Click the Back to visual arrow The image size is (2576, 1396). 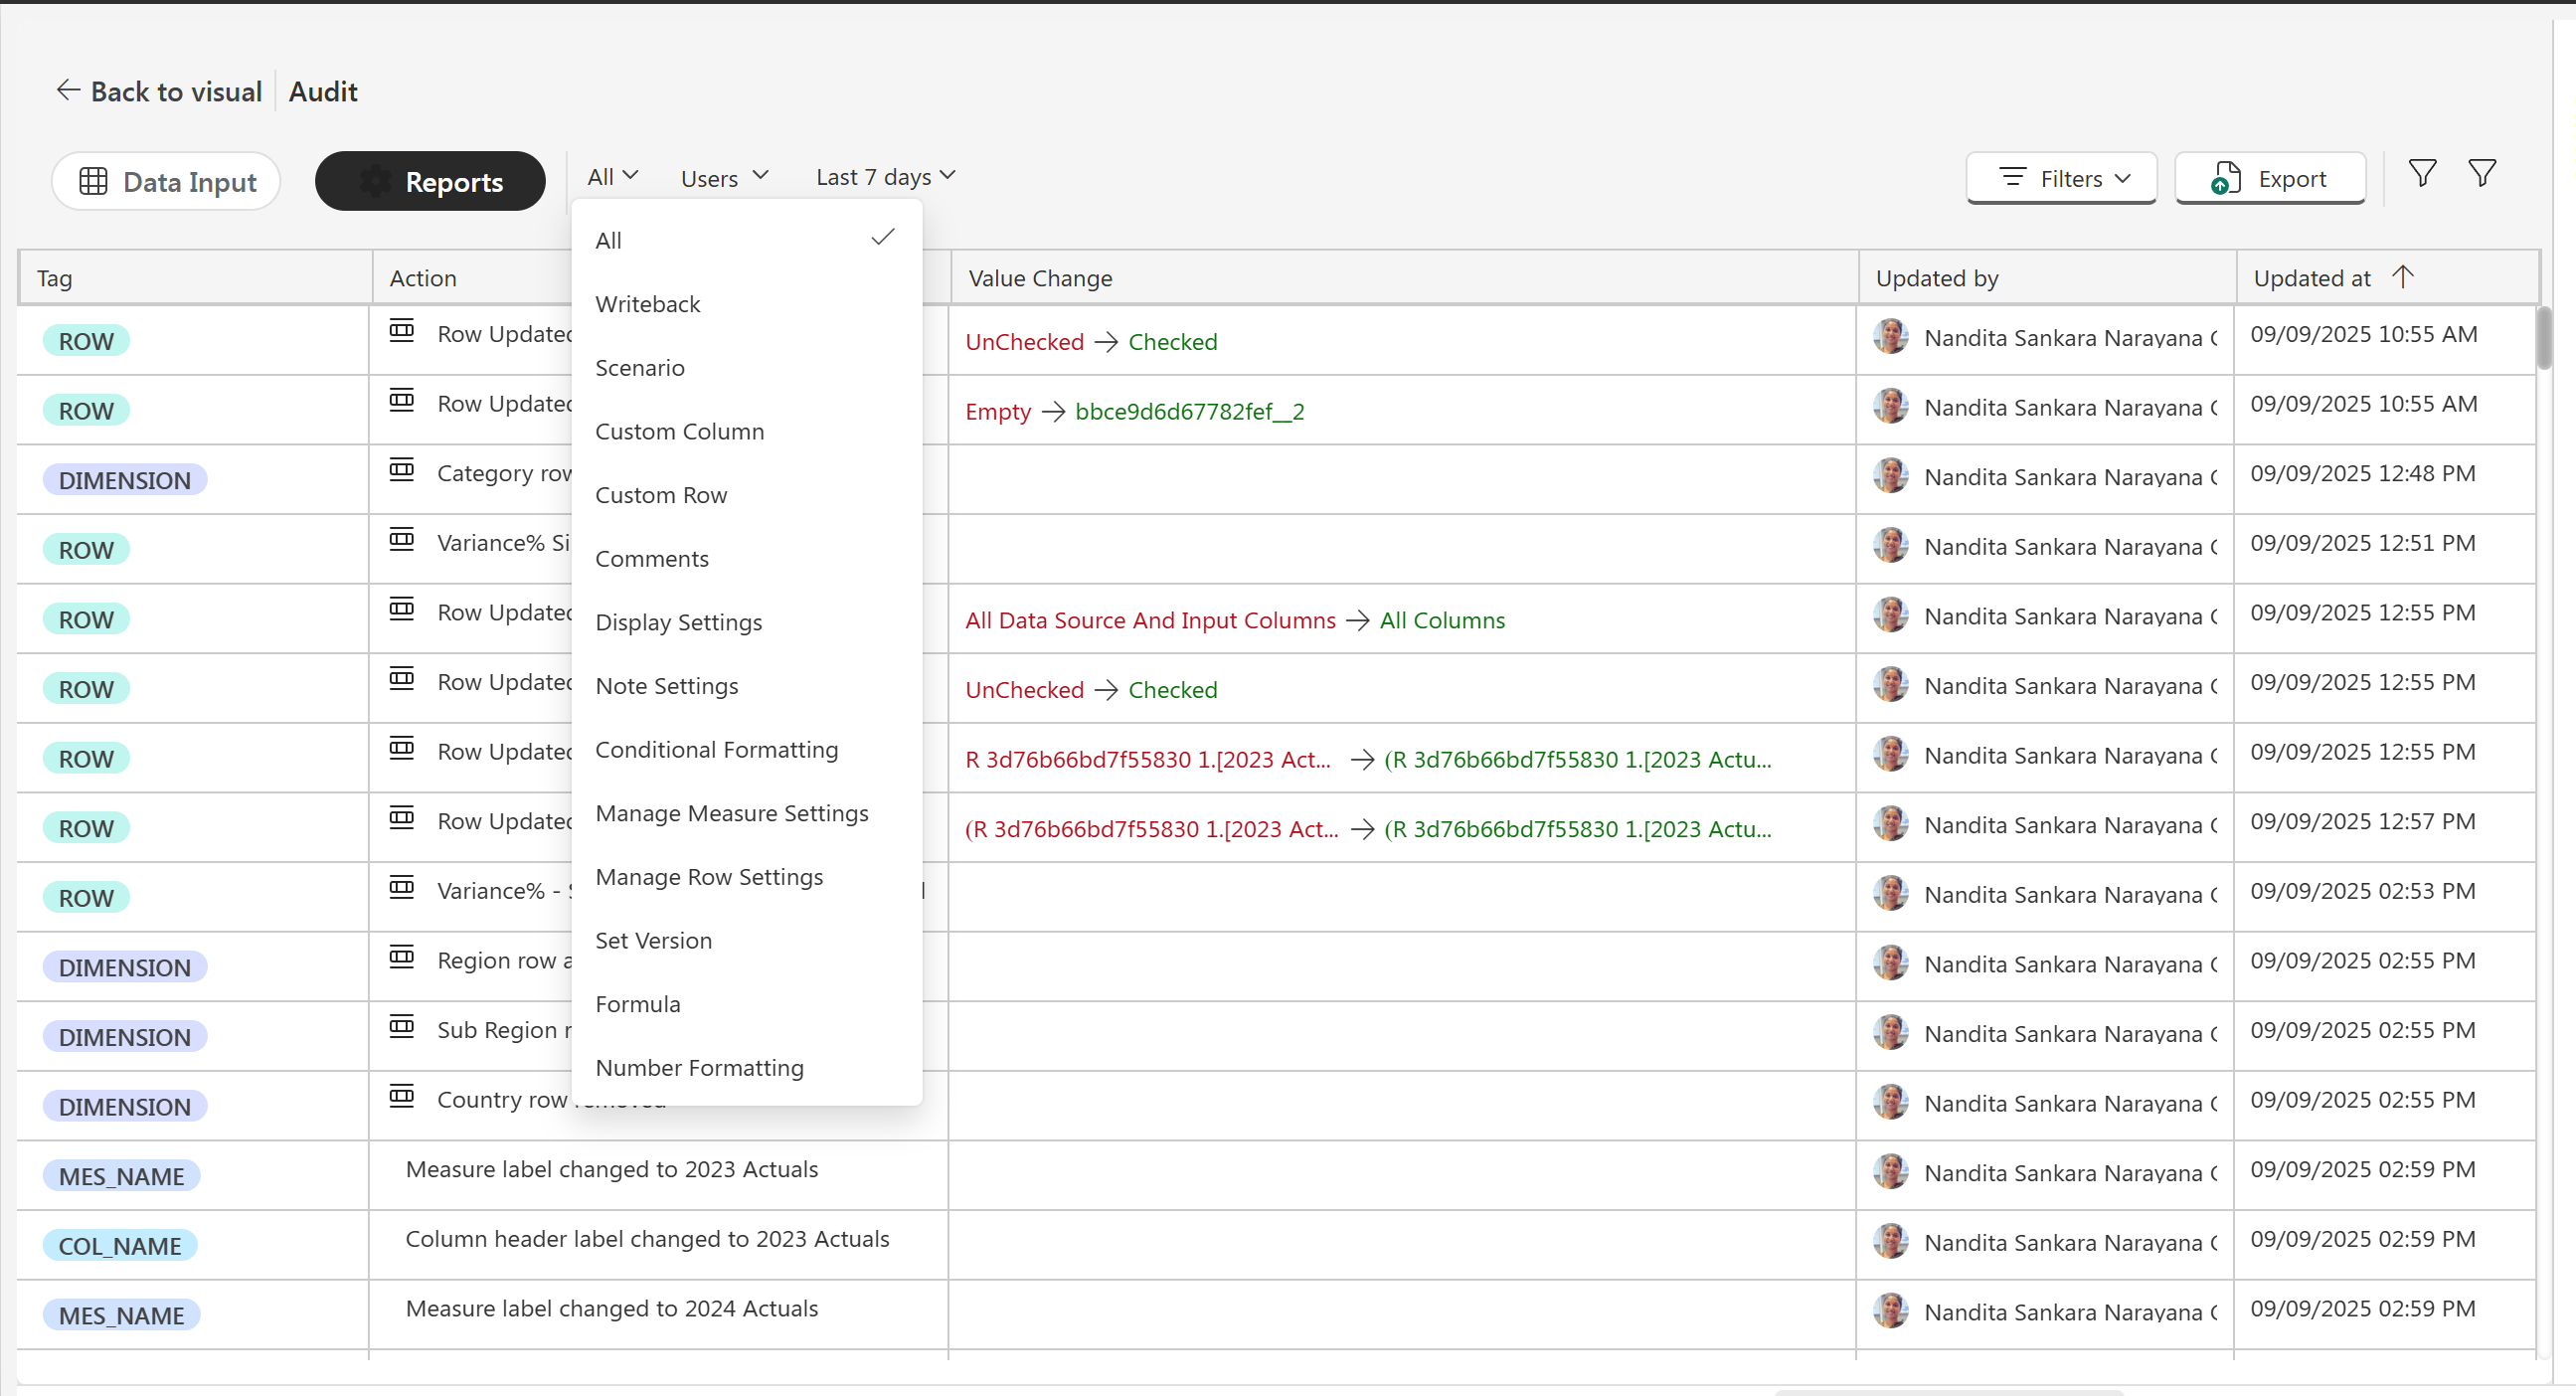pyautogui.click(x=68, y=91)
